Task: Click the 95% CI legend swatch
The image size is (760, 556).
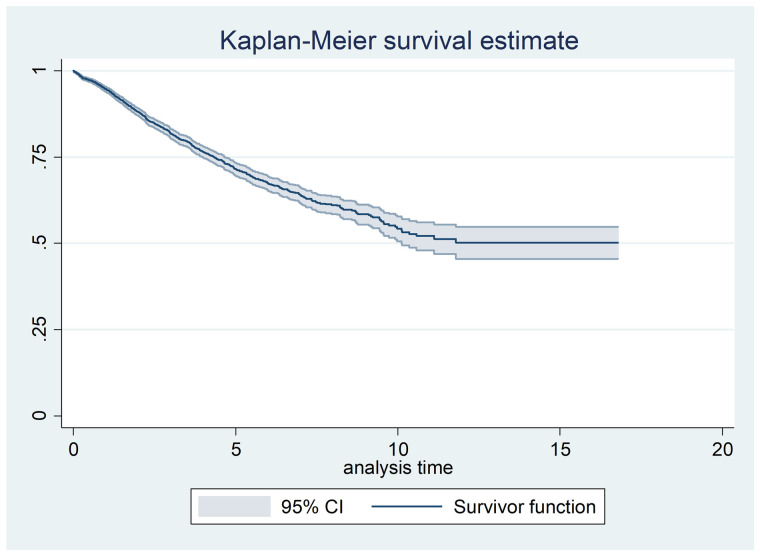Action: (234, 507)
